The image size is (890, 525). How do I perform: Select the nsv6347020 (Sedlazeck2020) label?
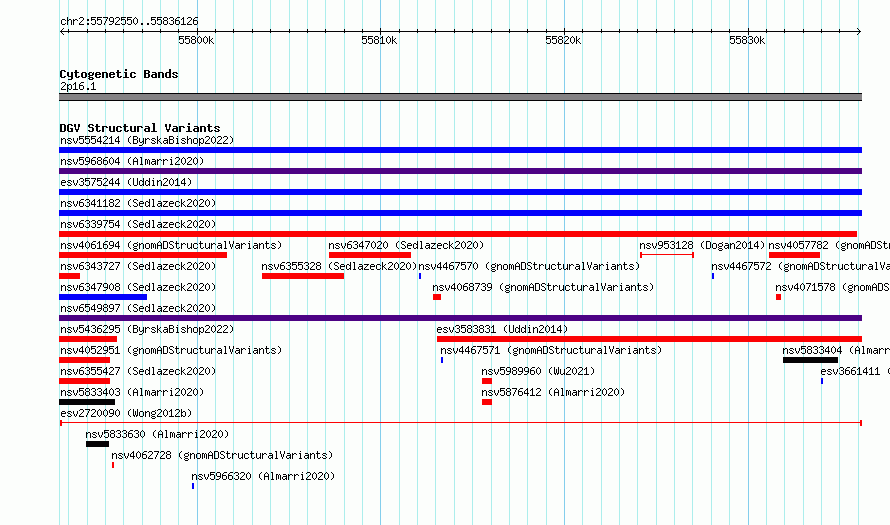point(406,245)
